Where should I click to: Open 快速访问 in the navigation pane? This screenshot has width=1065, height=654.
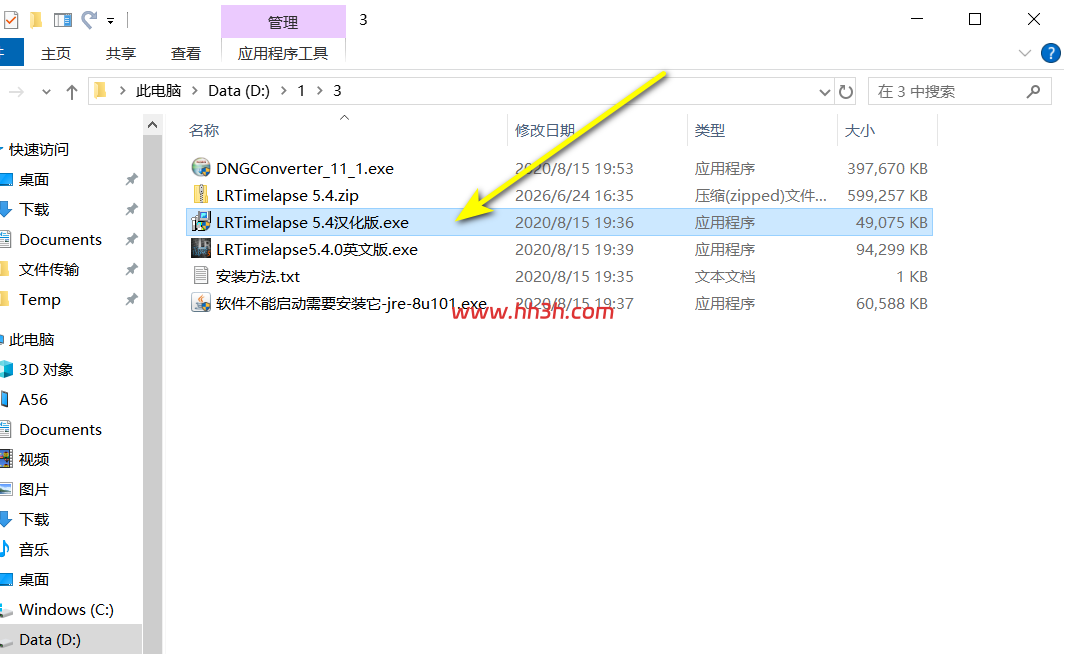pyautogui.click(x=39, y=149)
